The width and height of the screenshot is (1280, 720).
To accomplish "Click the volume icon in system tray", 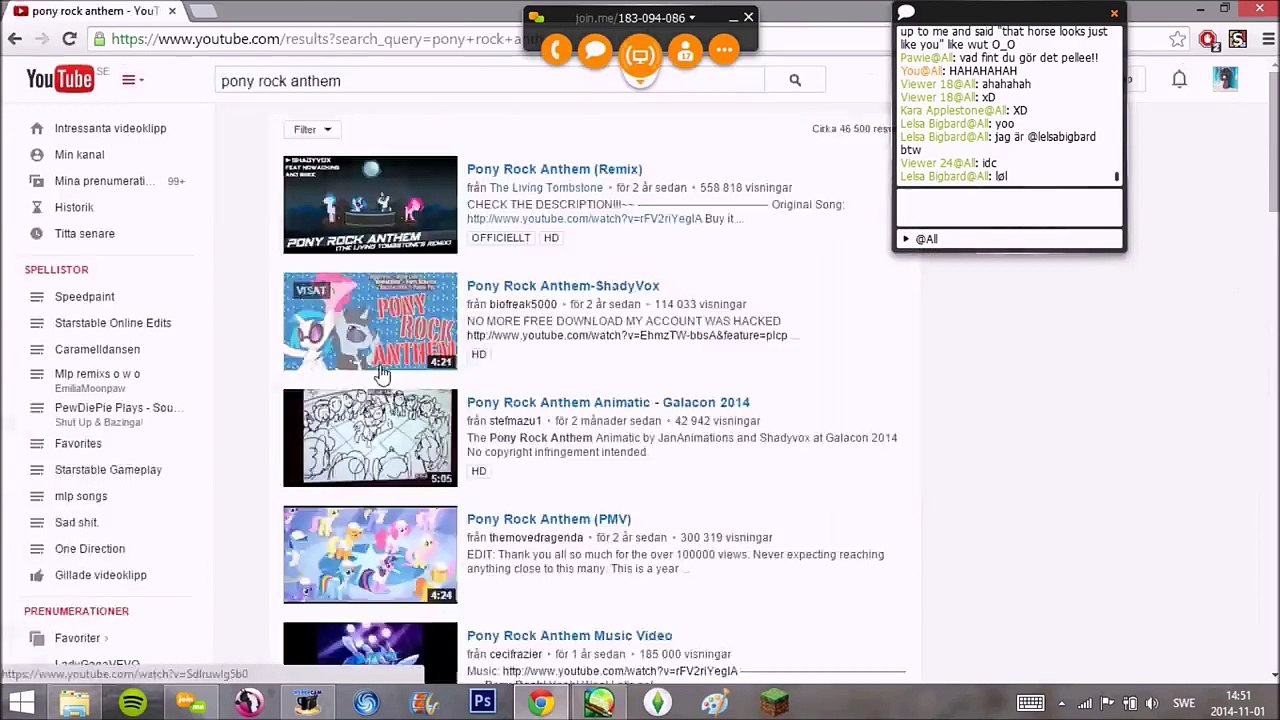I will pyautogui.click(x=1151, y=703).
